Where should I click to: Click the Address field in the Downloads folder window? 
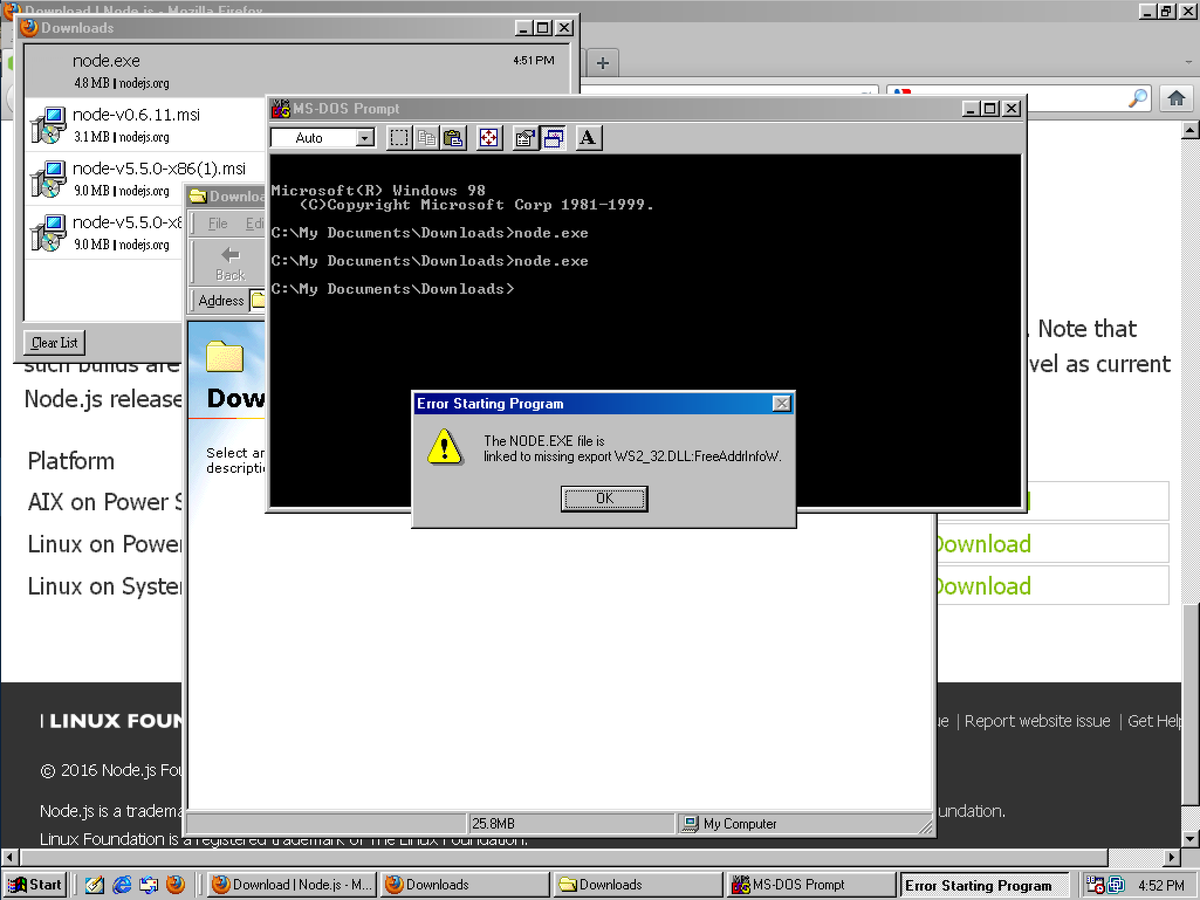click(x=257, y=300)
